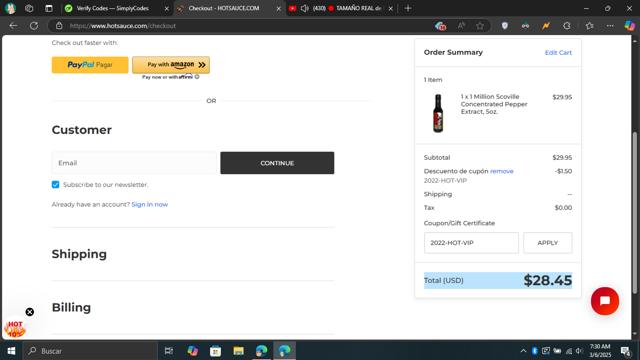The height and width of the screenshot is (360, 640).
Task: Open the glasses extension icon
Action: click(x=525, y=26)
